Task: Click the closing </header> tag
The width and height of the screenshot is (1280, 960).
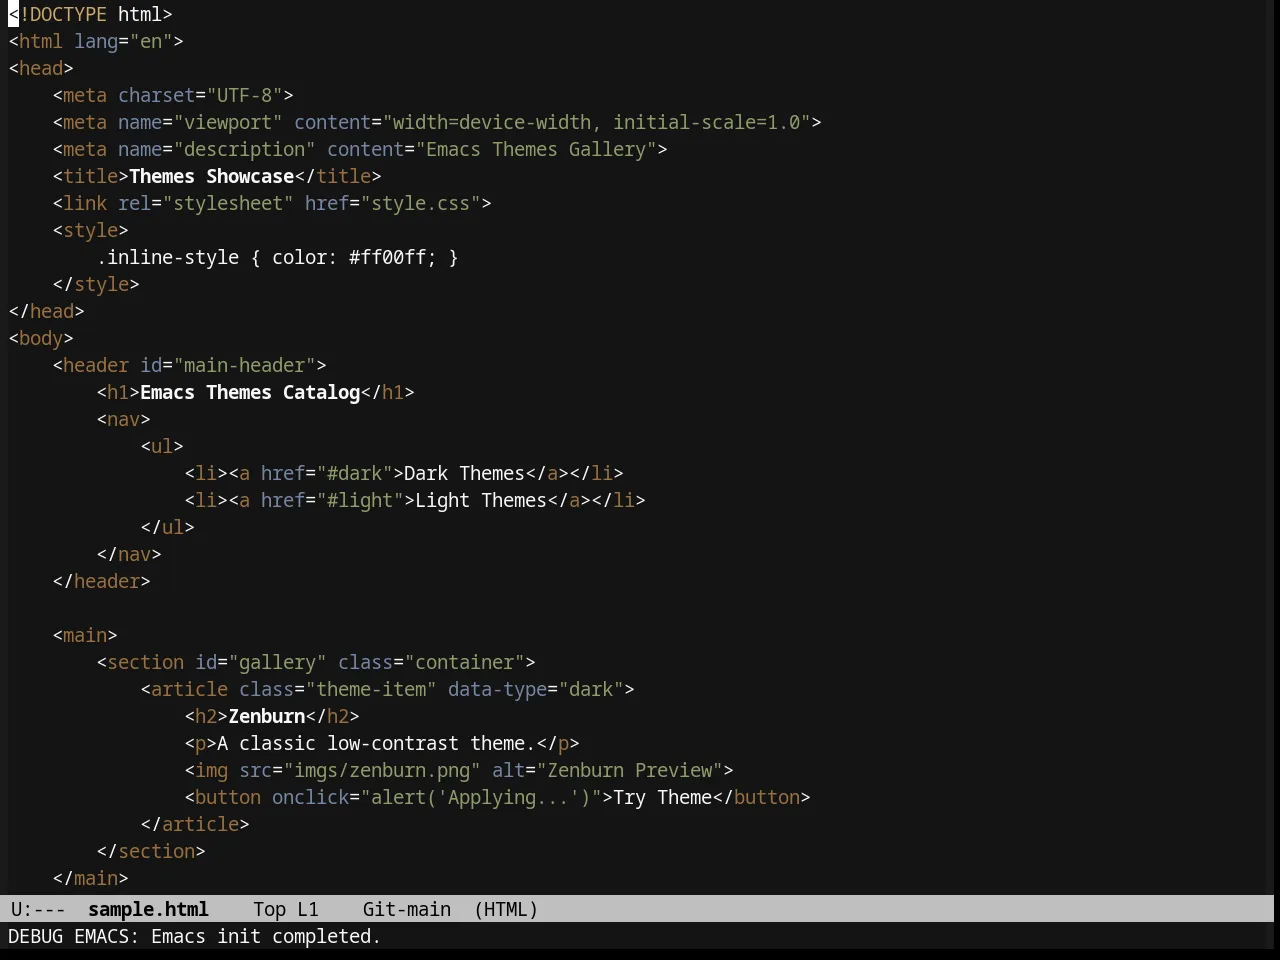Action: 102,581
